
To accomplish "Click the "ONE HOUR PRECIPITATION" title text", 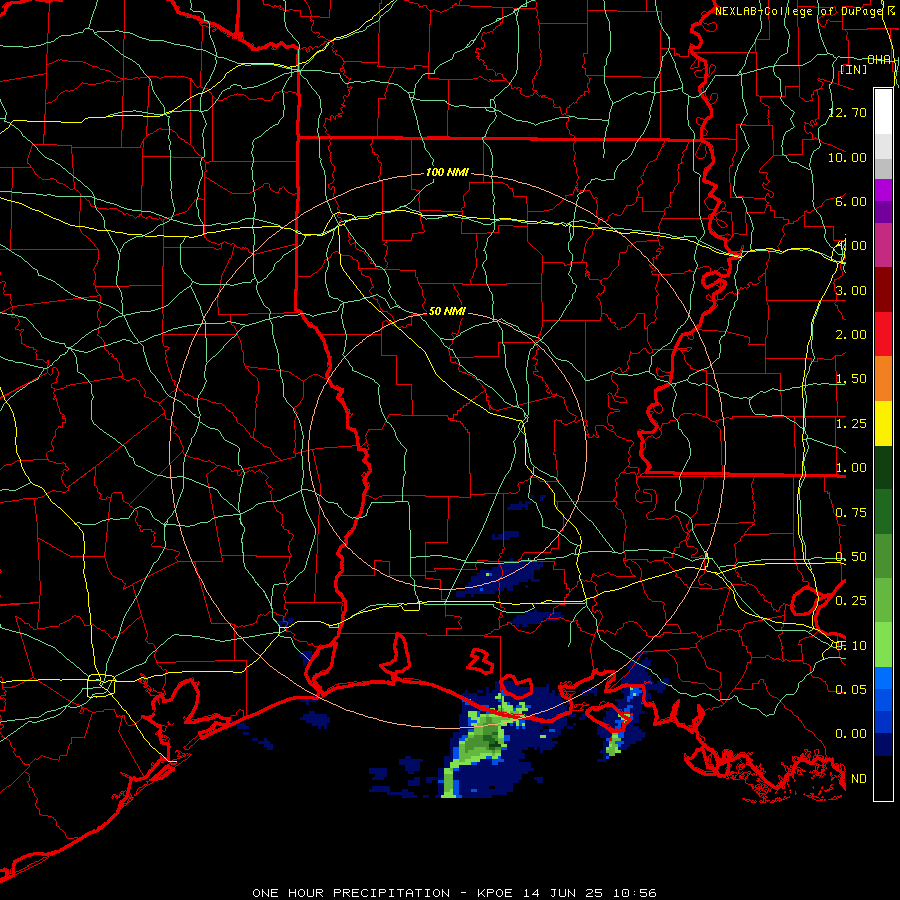I will pos(351,893).
